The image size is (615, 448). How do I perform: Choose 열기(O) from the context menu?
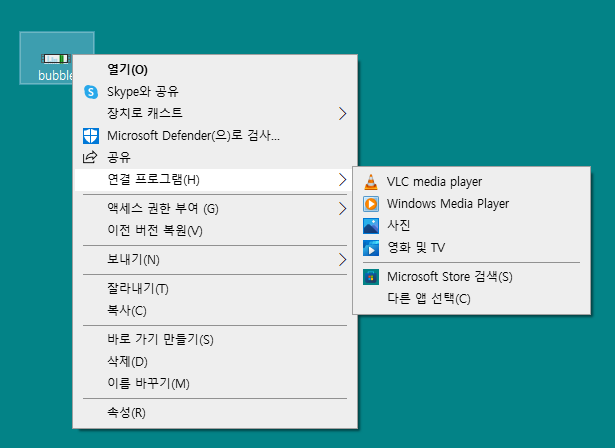215,70
